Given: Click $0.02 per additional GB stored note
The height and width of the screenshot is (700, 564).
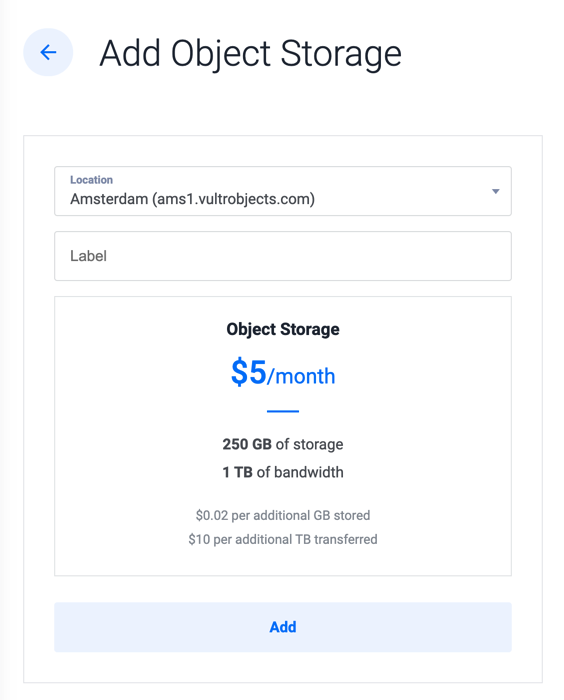Looking at the screenshot, I should click(x=283, y=515).
